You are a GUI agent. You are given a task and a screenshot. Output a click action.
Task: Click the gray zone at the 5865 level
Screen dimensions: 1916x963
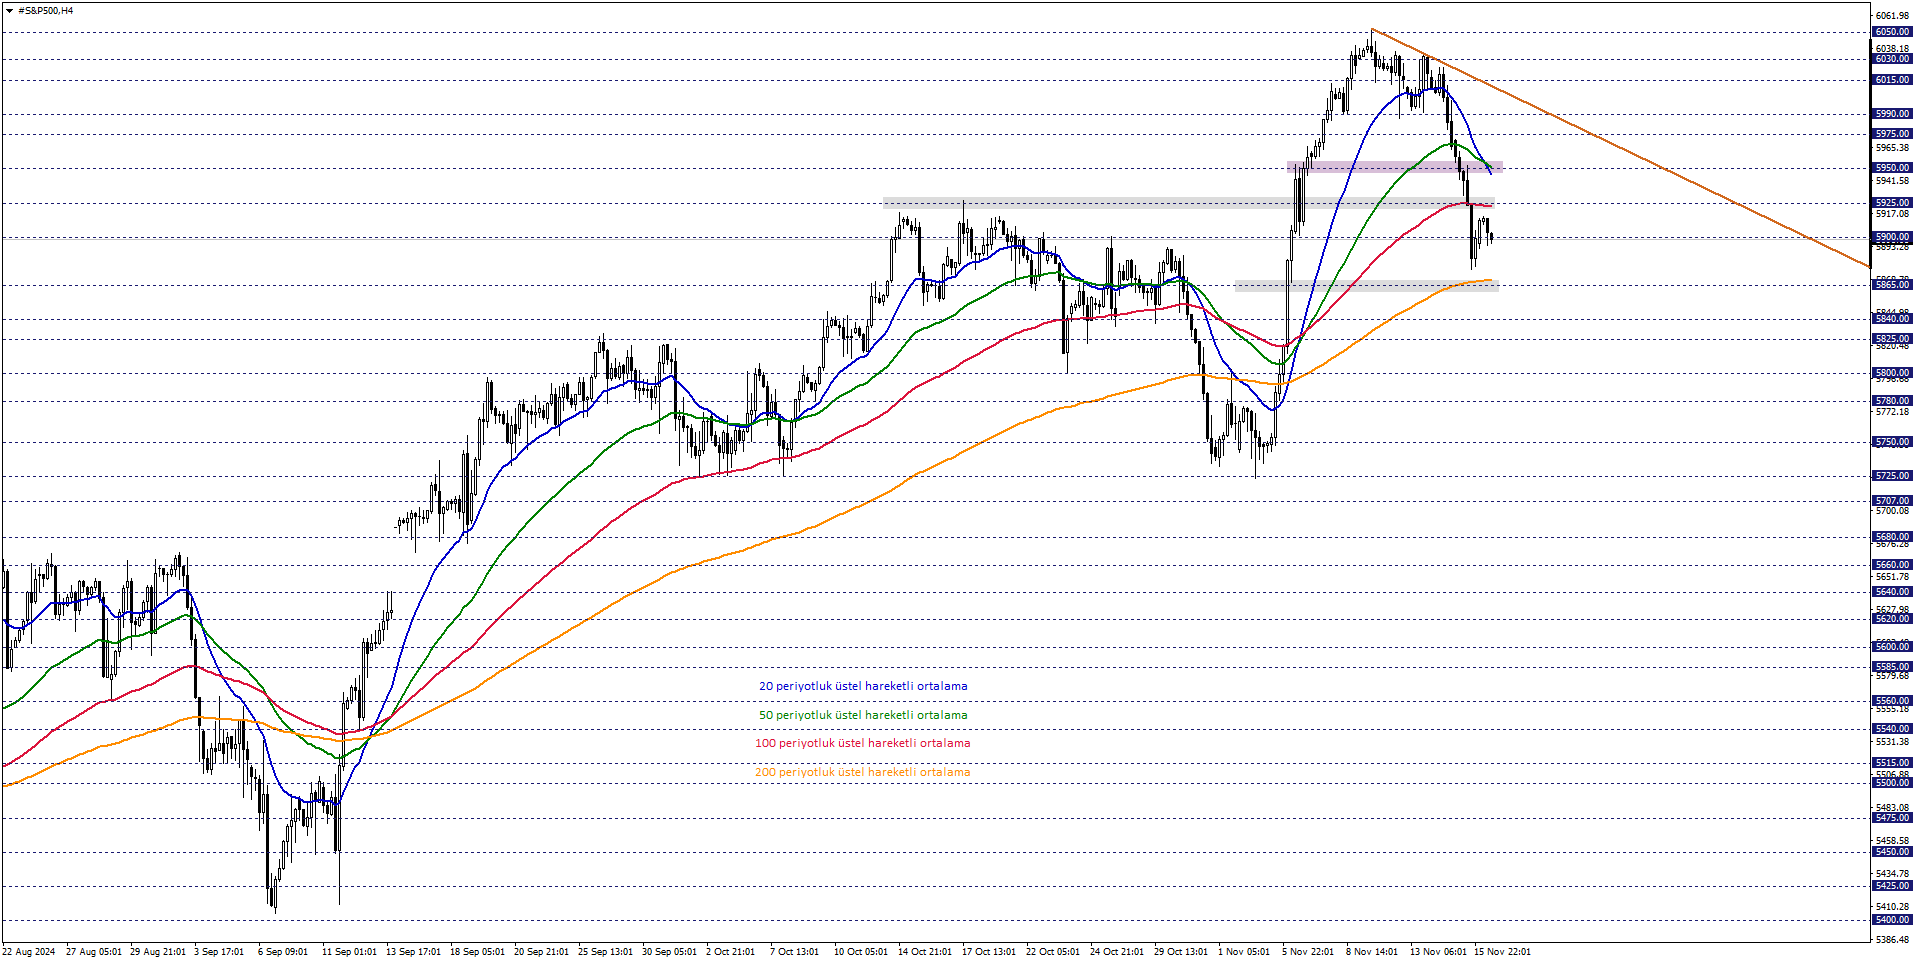(x=1366, y=286)
